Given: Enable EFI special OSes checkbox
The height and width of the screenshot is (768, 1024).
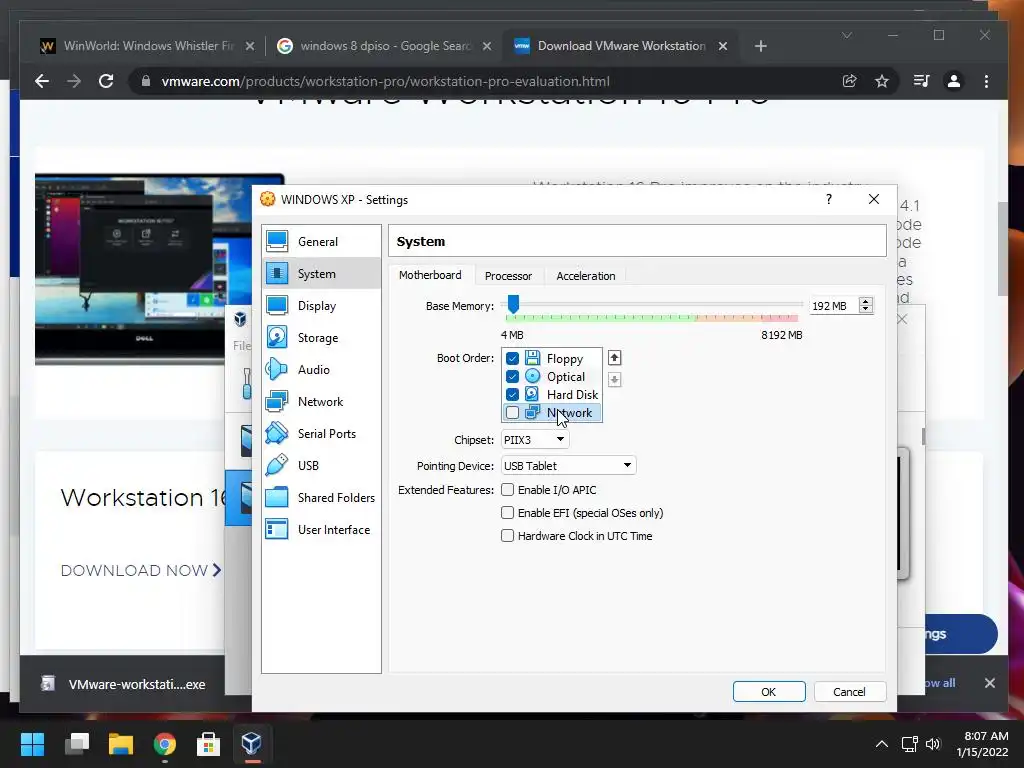Looking at the screenshot, I should (x=507, y=513).
